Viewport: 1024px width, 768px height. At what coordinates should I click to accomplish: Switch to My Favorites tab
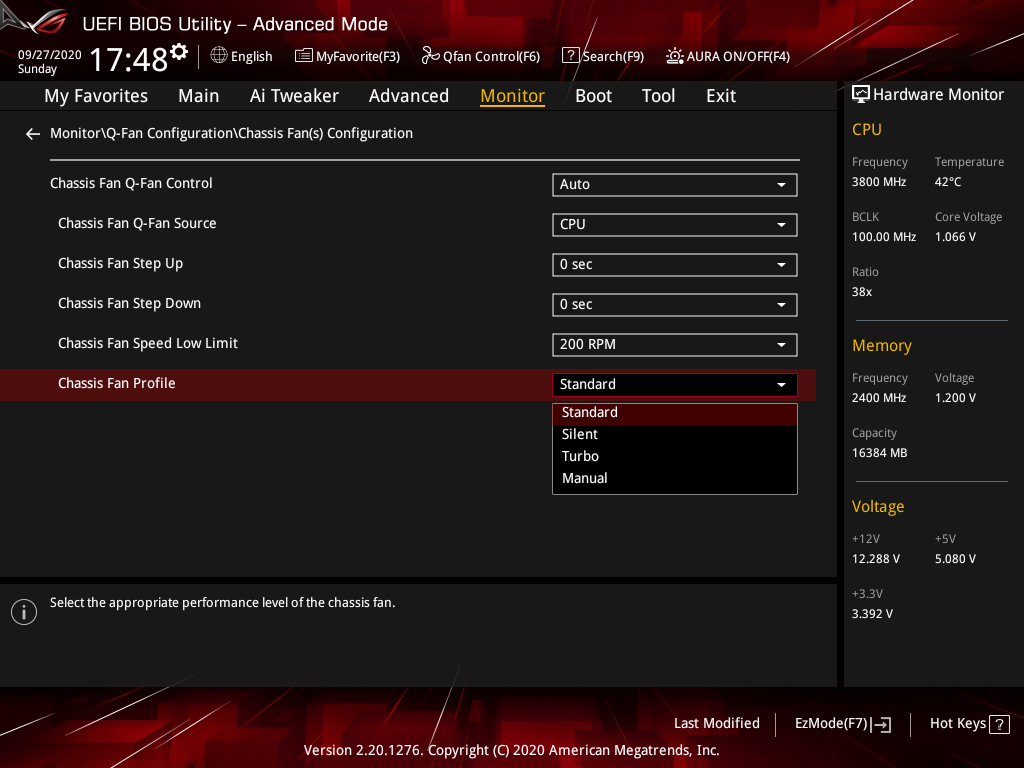tap(96, 96)
